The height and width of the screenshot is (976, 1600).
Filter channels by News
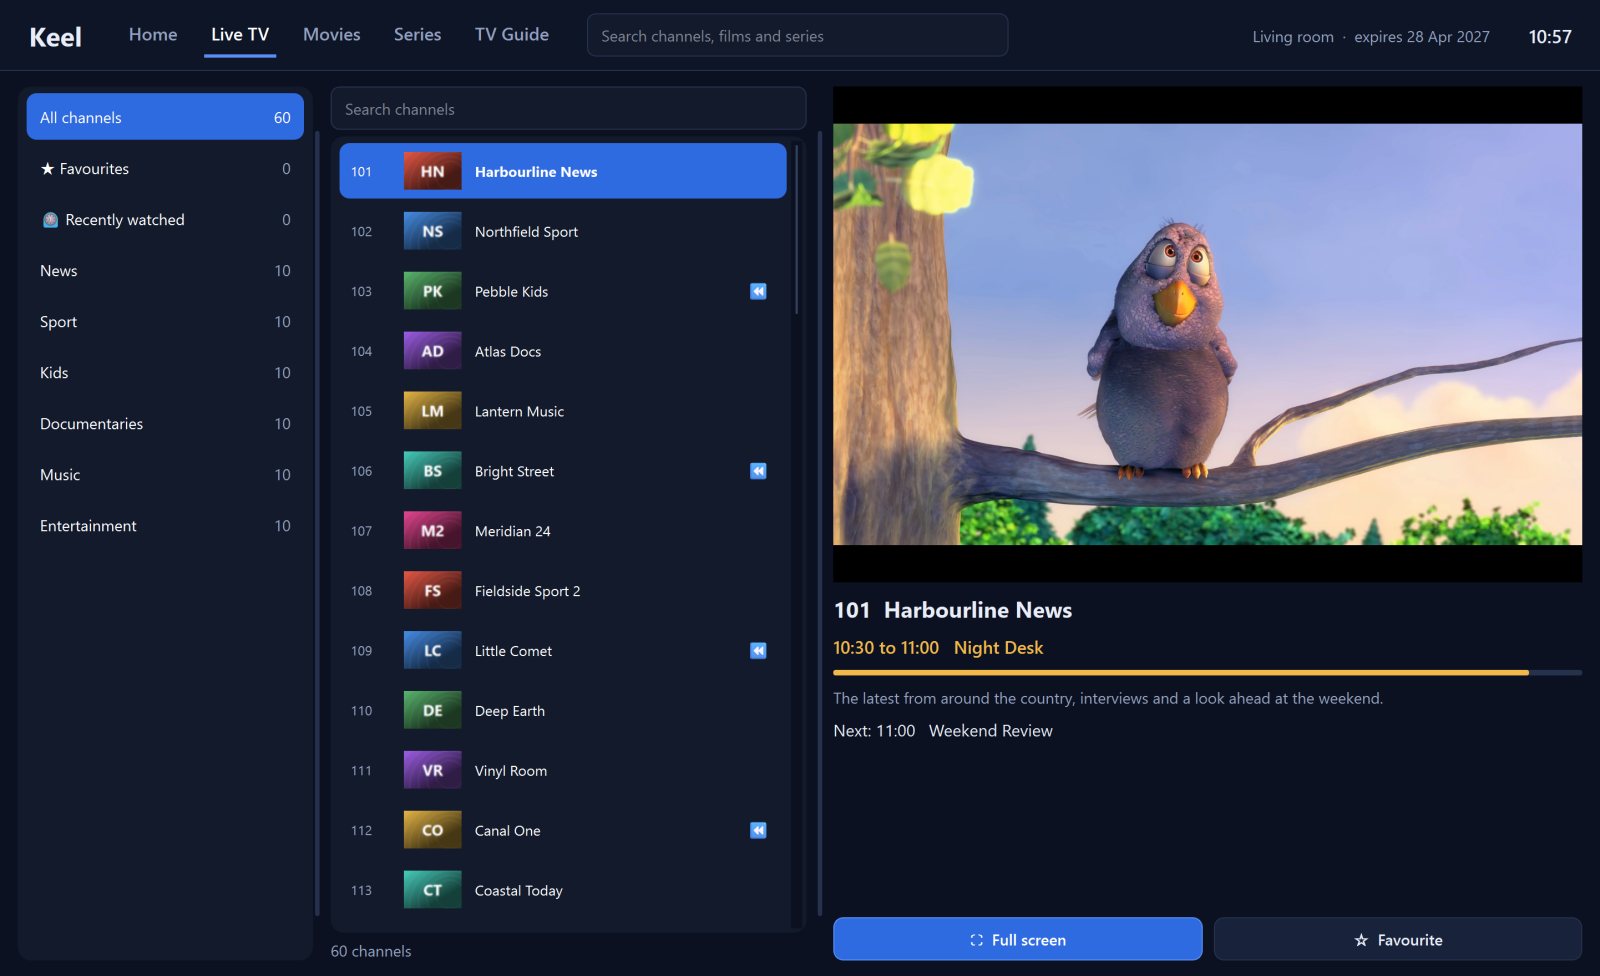[x=165, y=271]
